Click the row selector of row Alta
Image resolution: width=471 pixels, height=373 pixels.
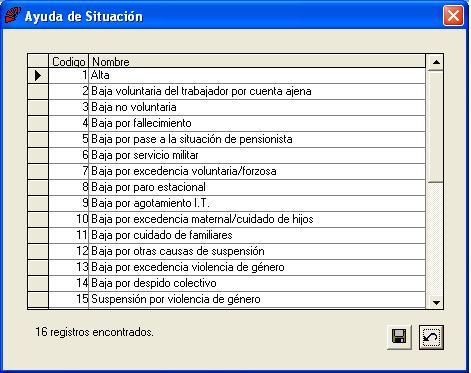coord(38,76)
